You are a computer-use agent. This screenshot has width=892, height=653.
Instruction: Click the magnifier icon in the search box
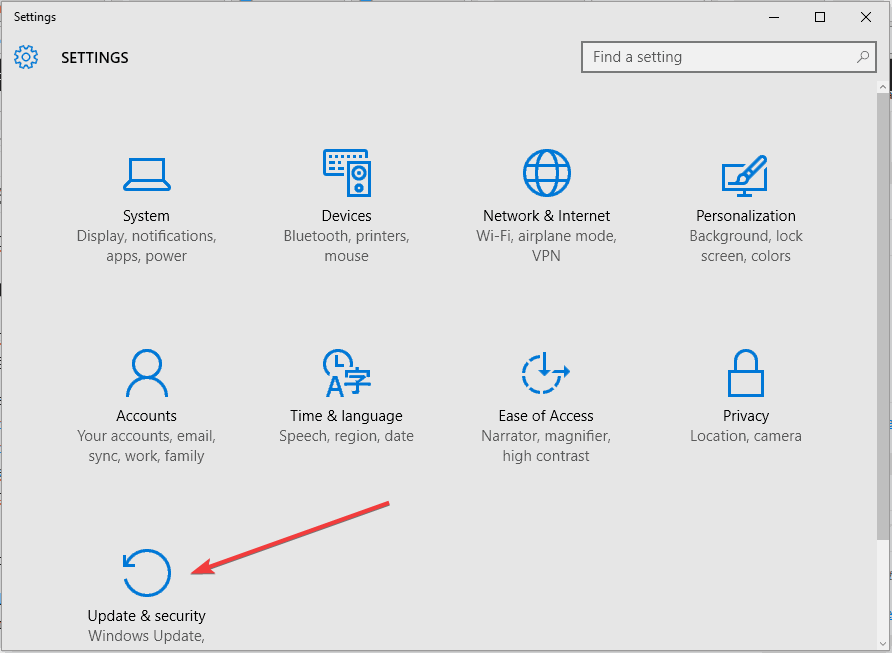tap(863, 57)
